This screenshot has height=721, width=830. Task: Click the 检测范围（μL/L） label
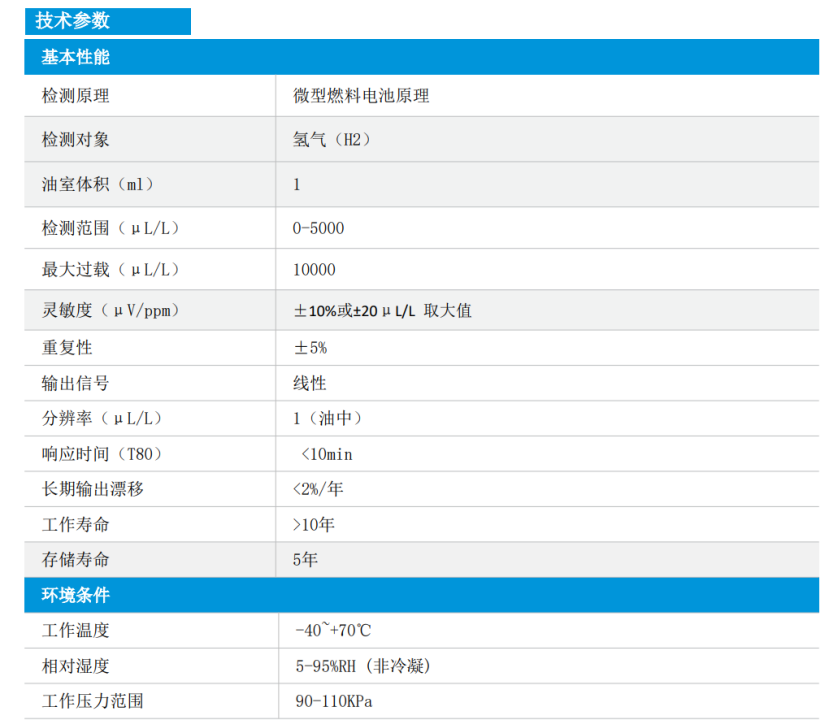(x=111, y=228)
